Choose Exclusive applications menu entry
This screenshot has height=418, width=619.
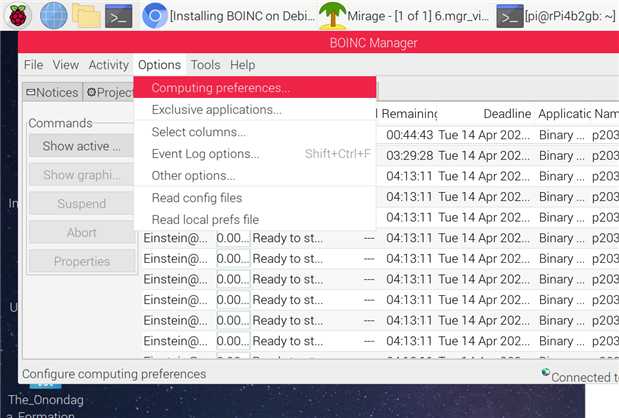click(x=217, y=110)
